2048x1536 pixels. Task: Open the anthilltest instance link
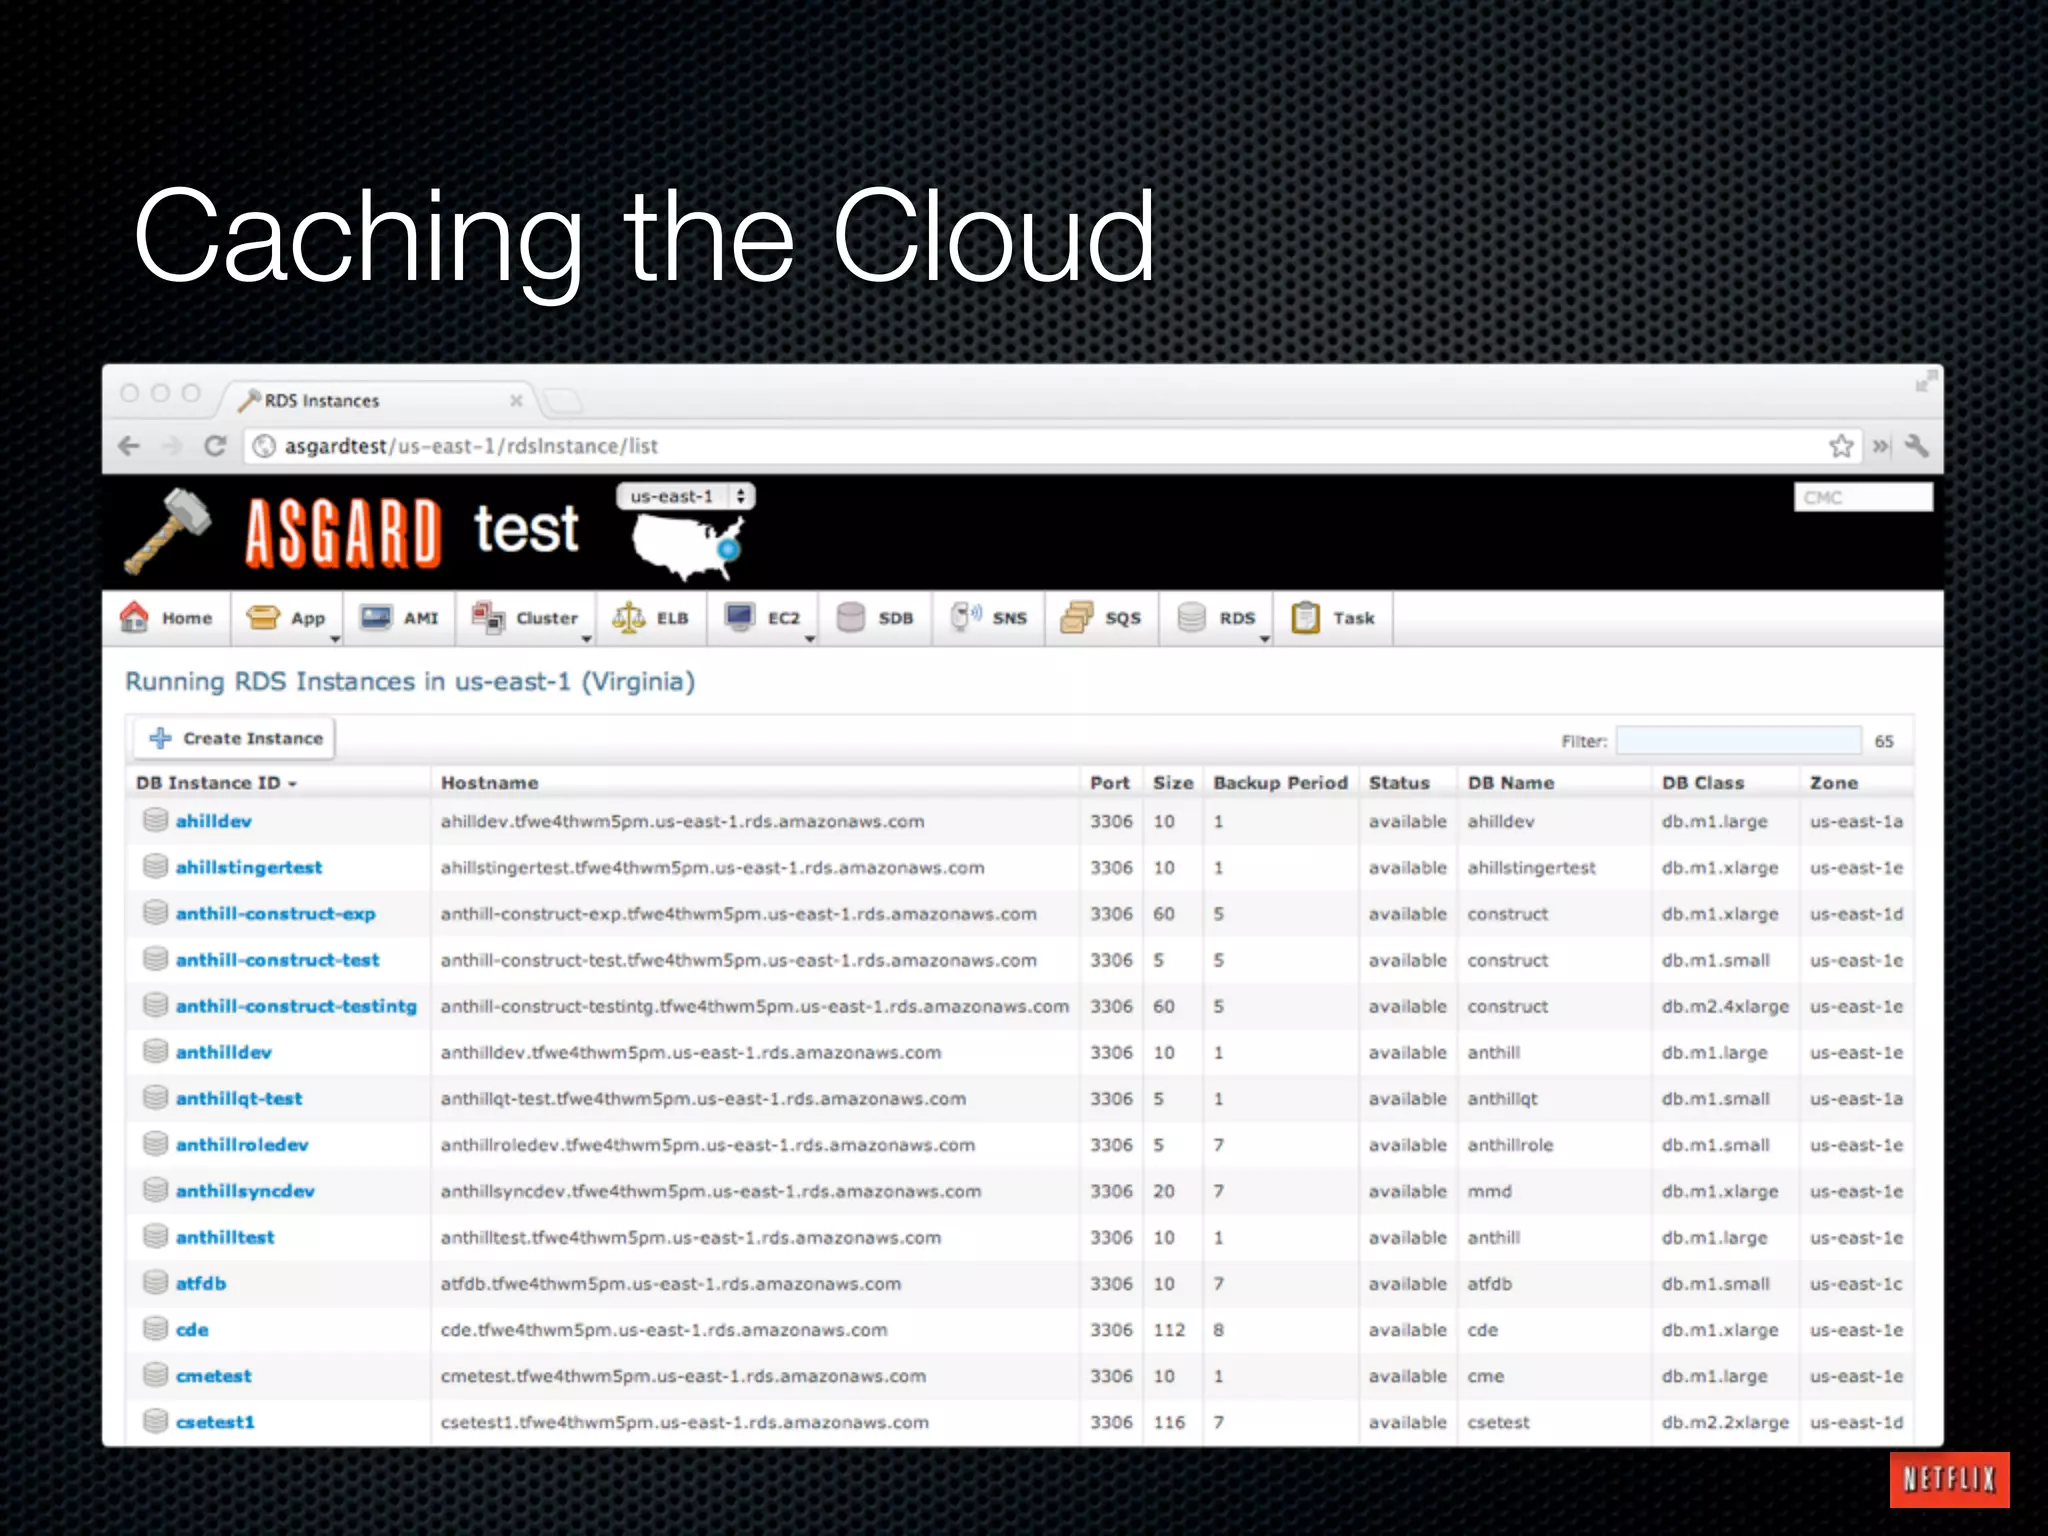click(x=225, y=1237)
